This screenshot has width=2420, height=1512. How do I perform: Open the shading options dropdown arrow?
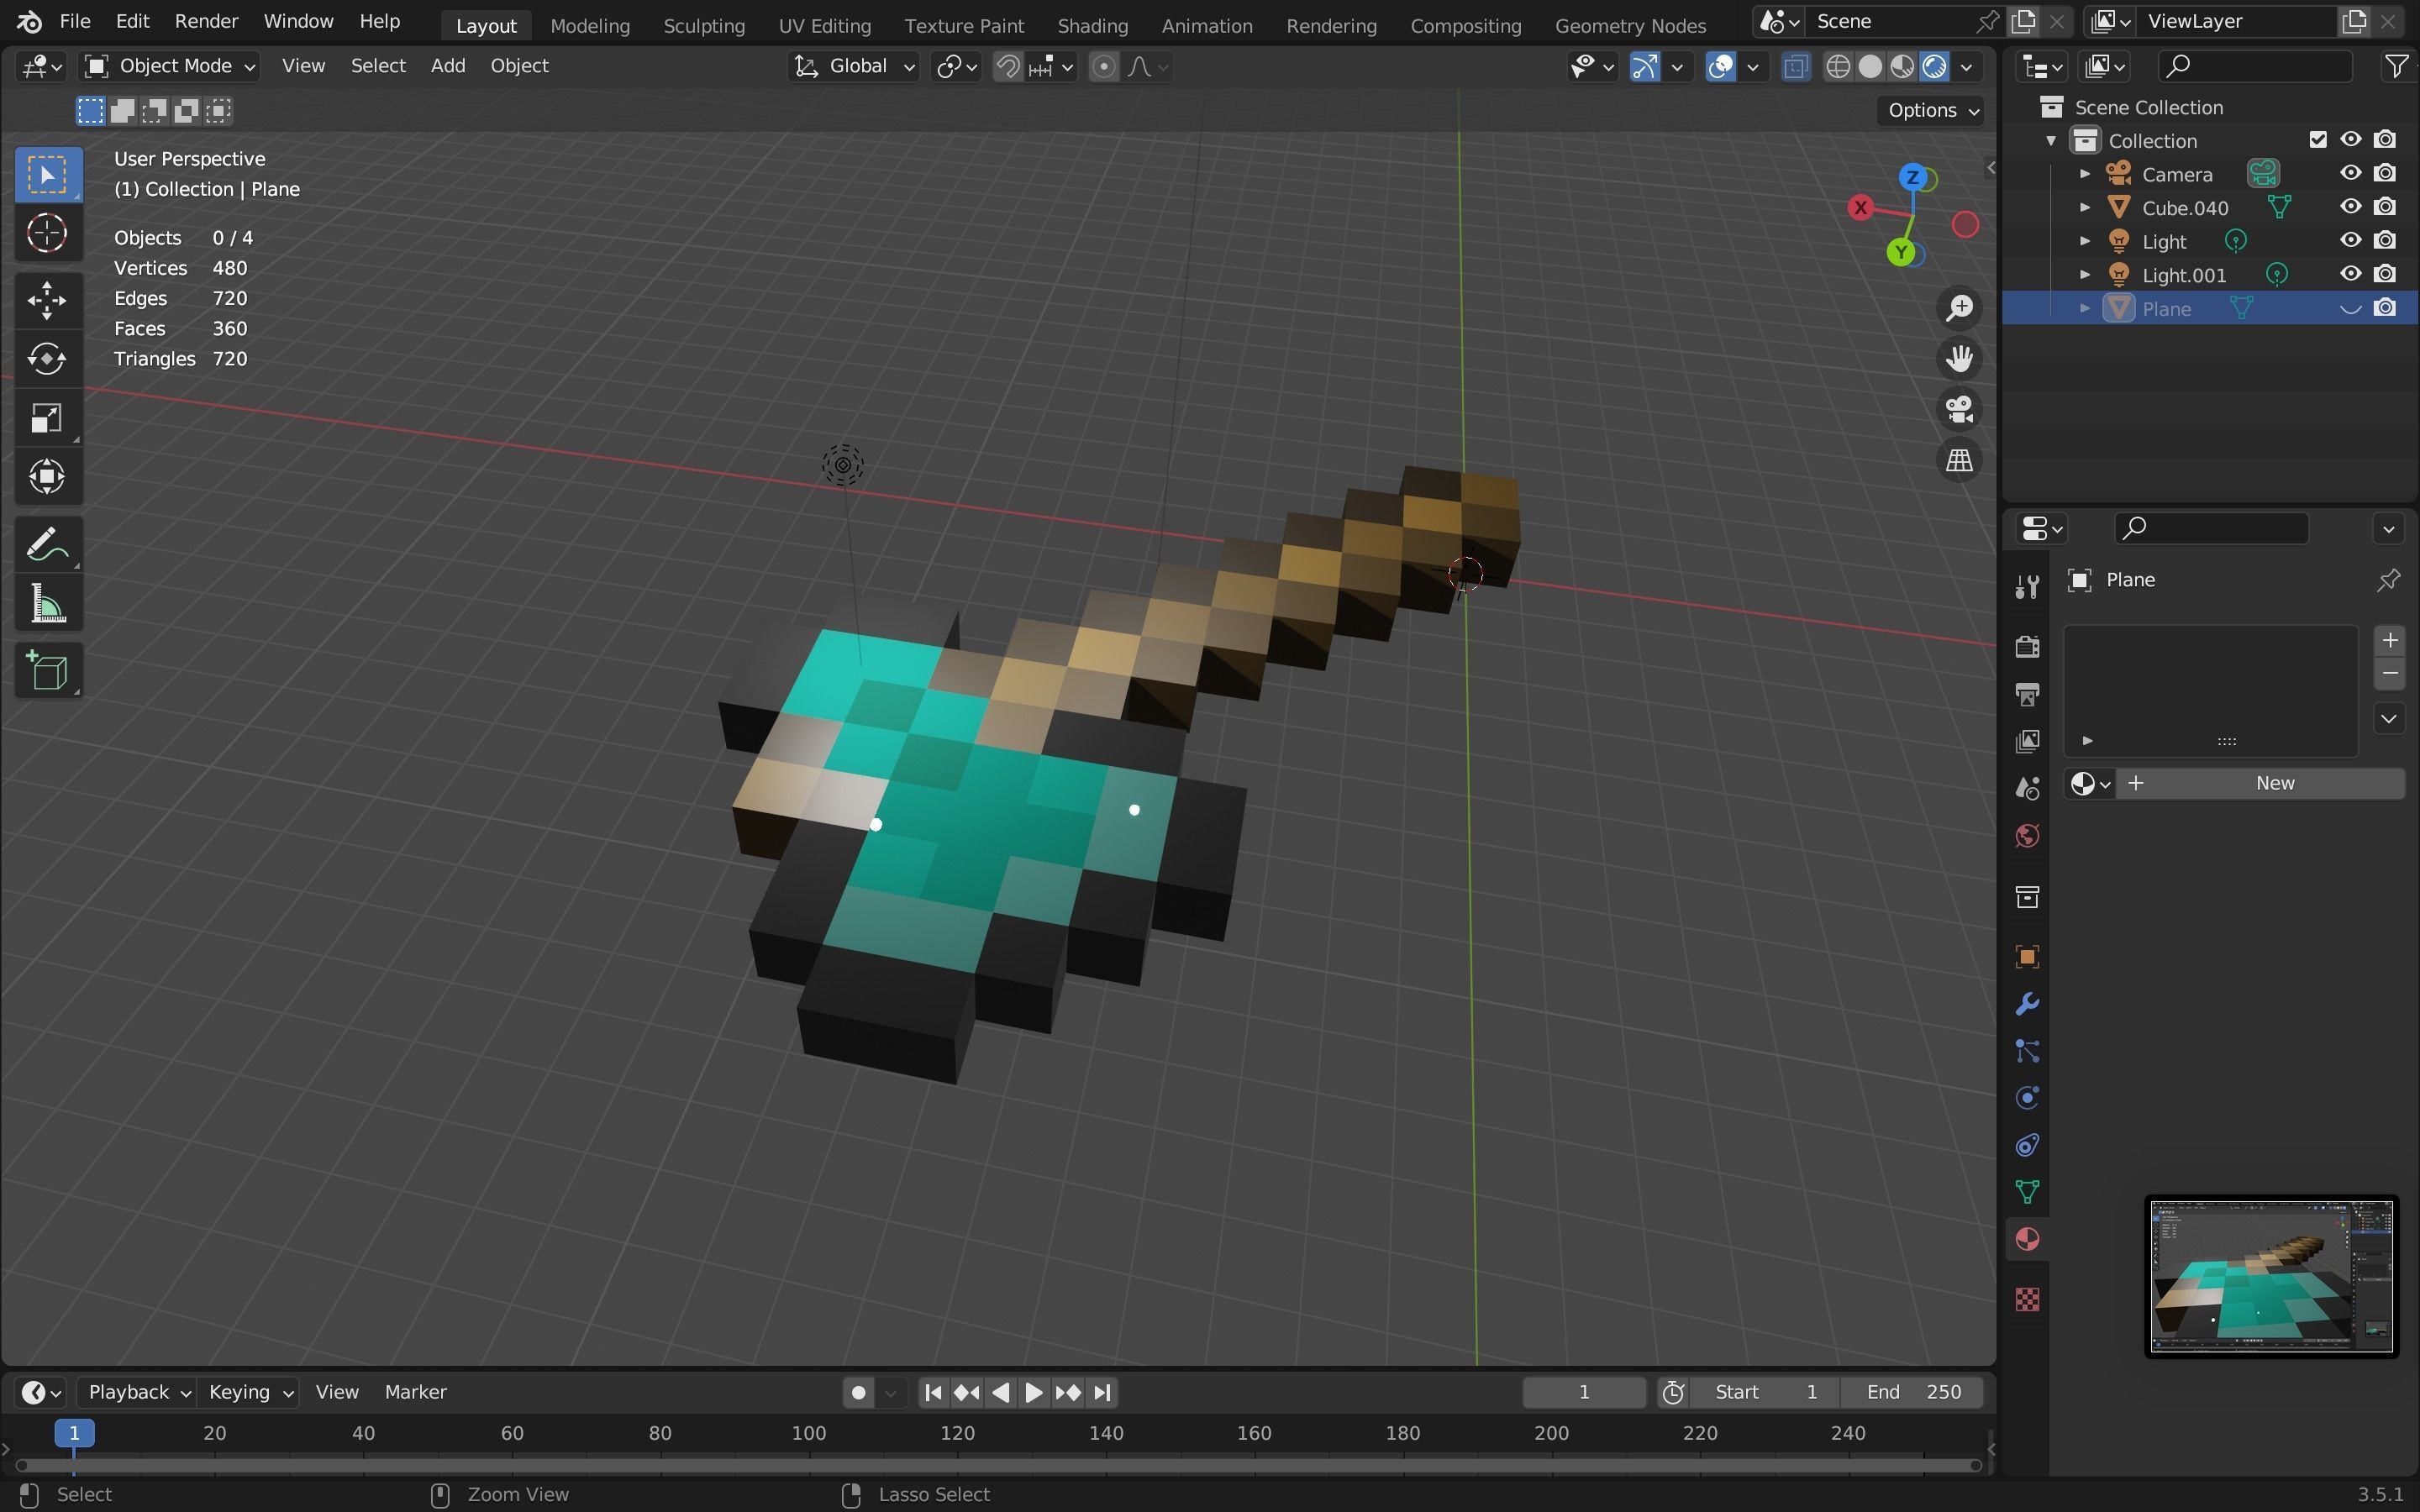(1967, 66)
